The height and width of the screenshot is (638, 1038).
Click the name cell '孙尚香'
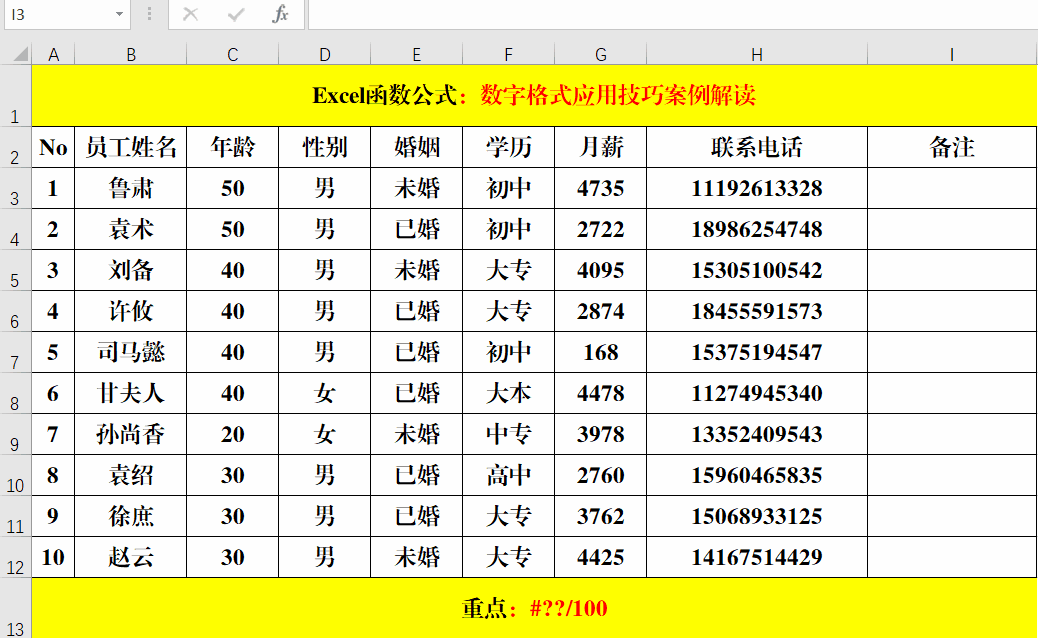click(x=131, y=435)
